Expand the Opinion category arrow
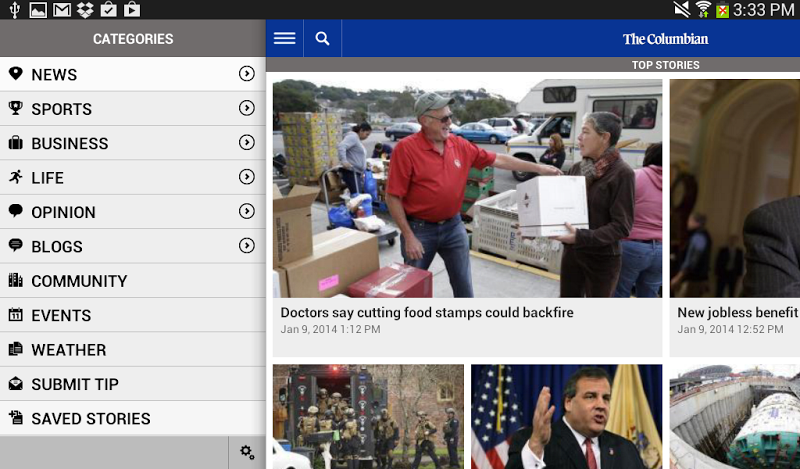The height and width of the screenshot is (469, 800). (247, 211)
